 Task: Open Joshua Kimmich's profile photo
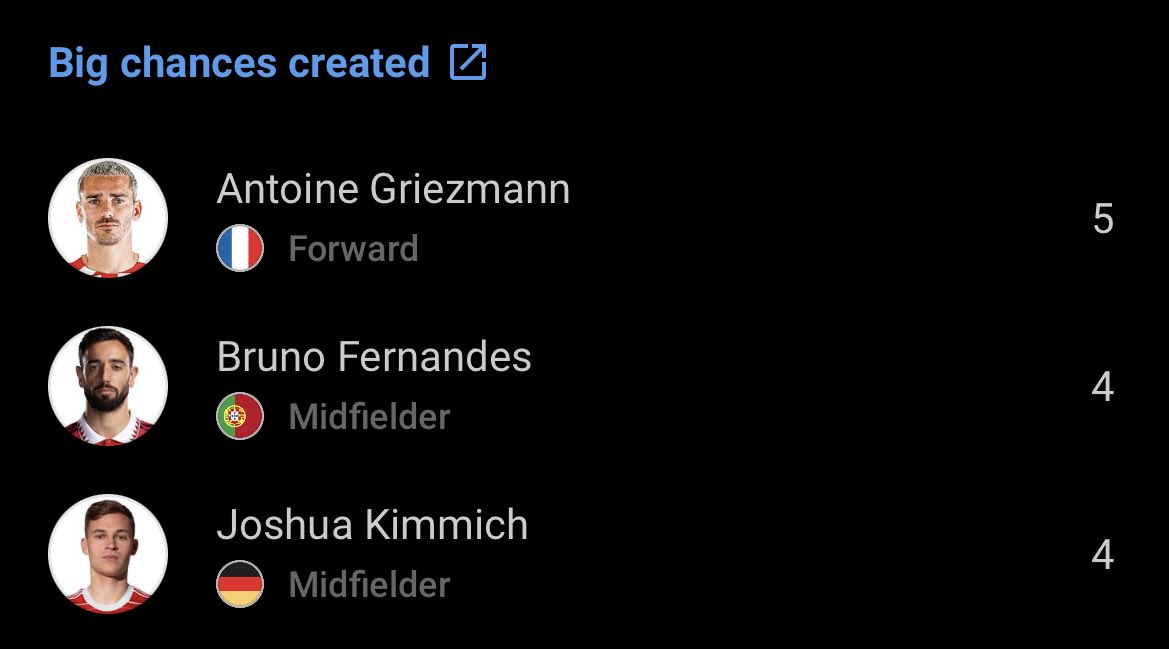(x=108, y=554)
